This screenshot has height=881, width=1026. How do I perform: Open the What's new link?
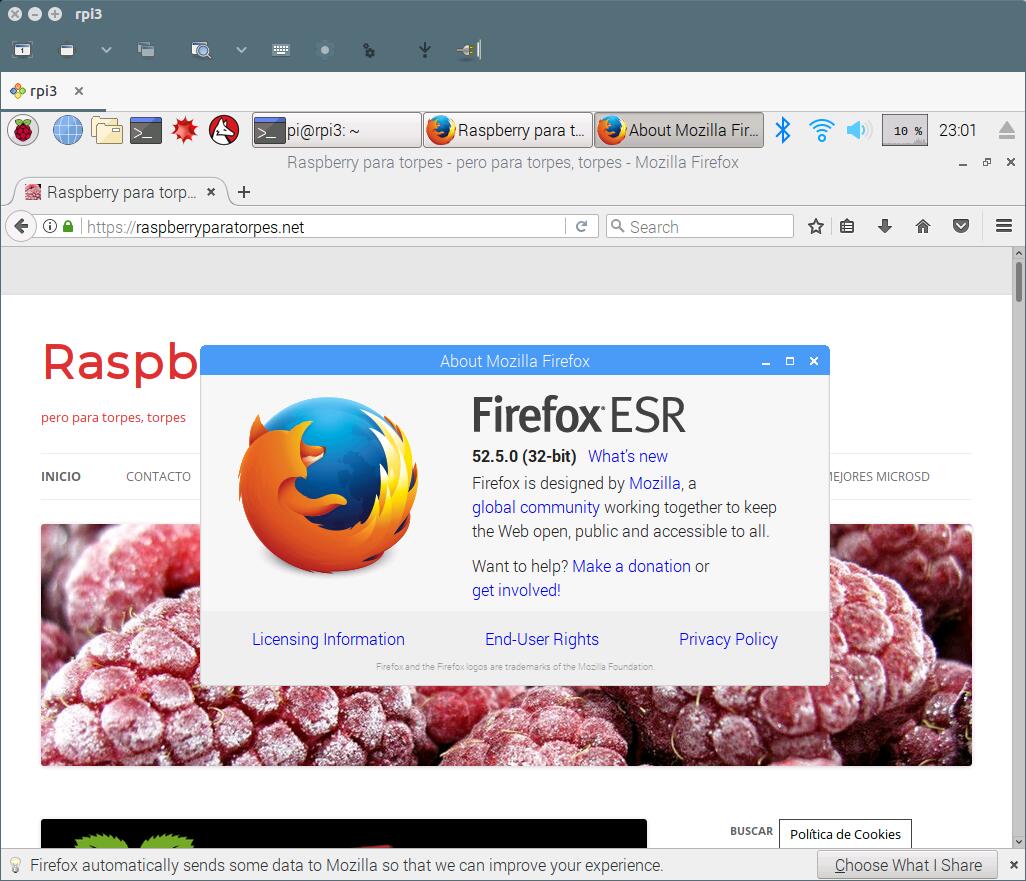pos(627,456)
